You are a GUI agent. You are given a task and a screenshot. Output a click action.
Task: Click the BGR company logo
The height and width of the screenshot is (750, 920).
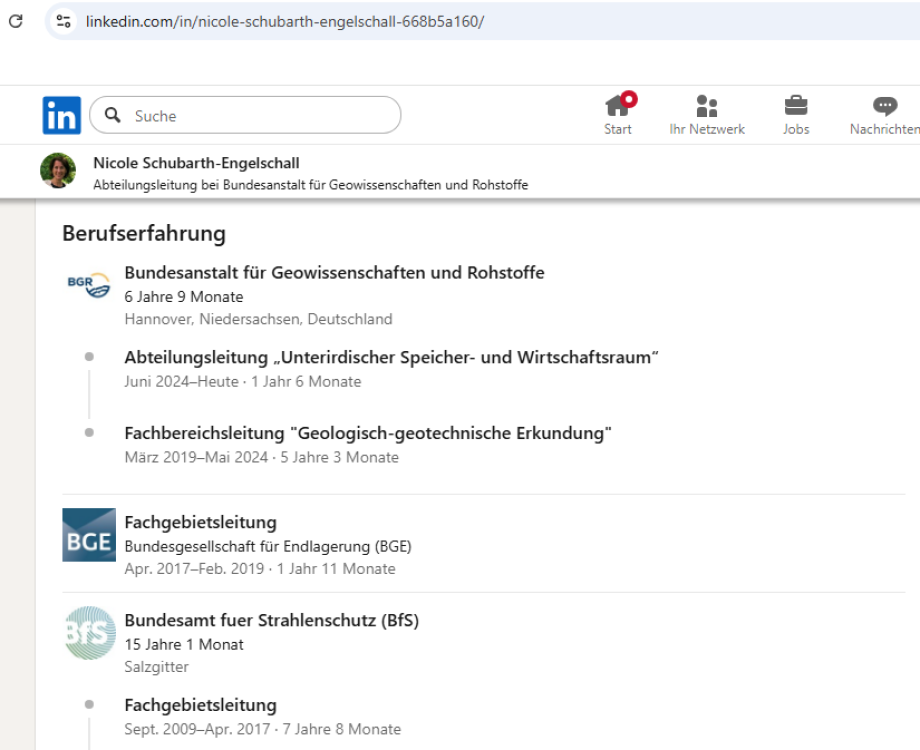click(87, 283)
